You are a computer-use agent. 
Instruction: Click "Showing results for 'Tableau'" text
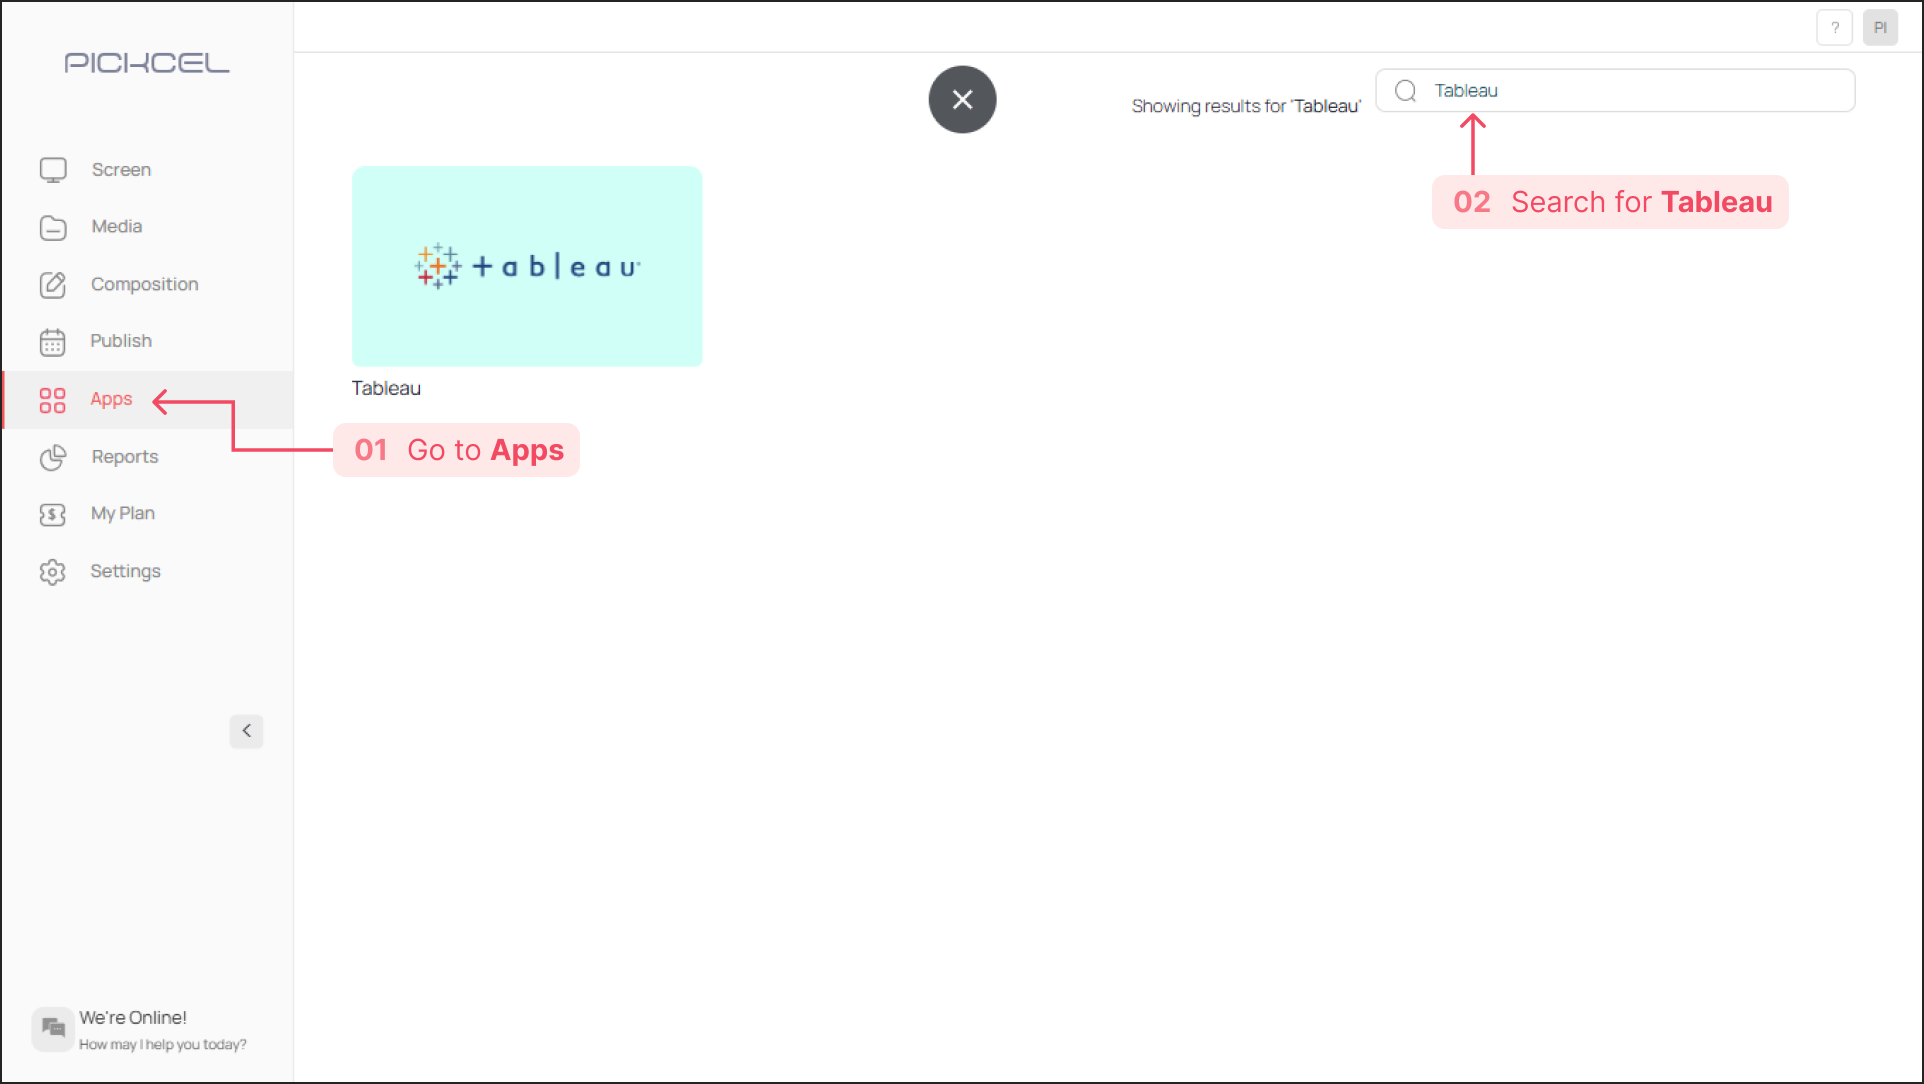1246,106
